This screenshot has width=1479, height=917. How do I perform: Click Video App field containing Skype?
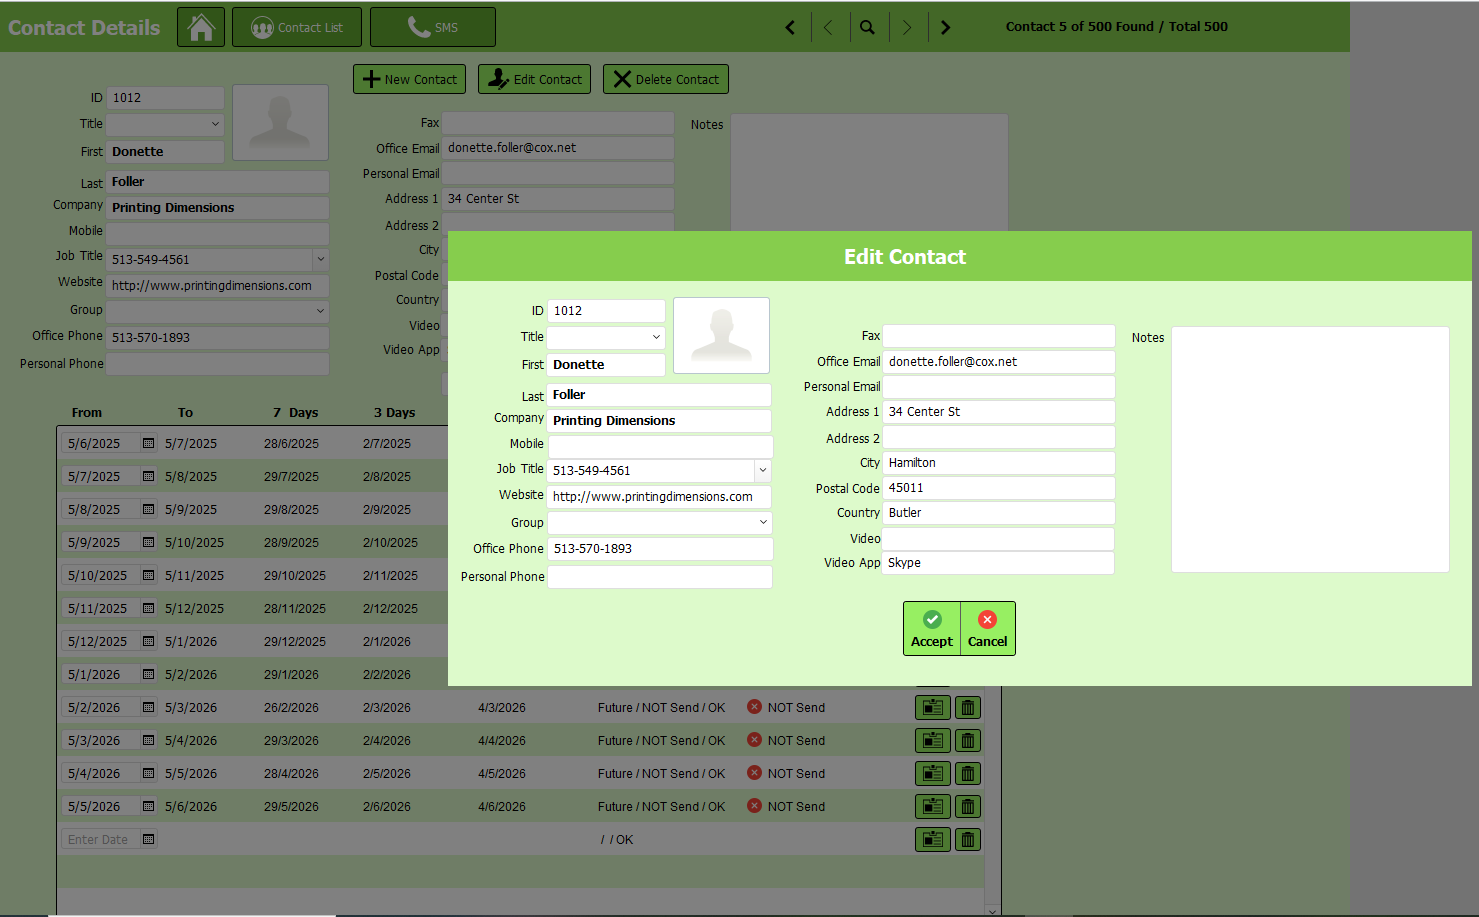tap(999, 563)
